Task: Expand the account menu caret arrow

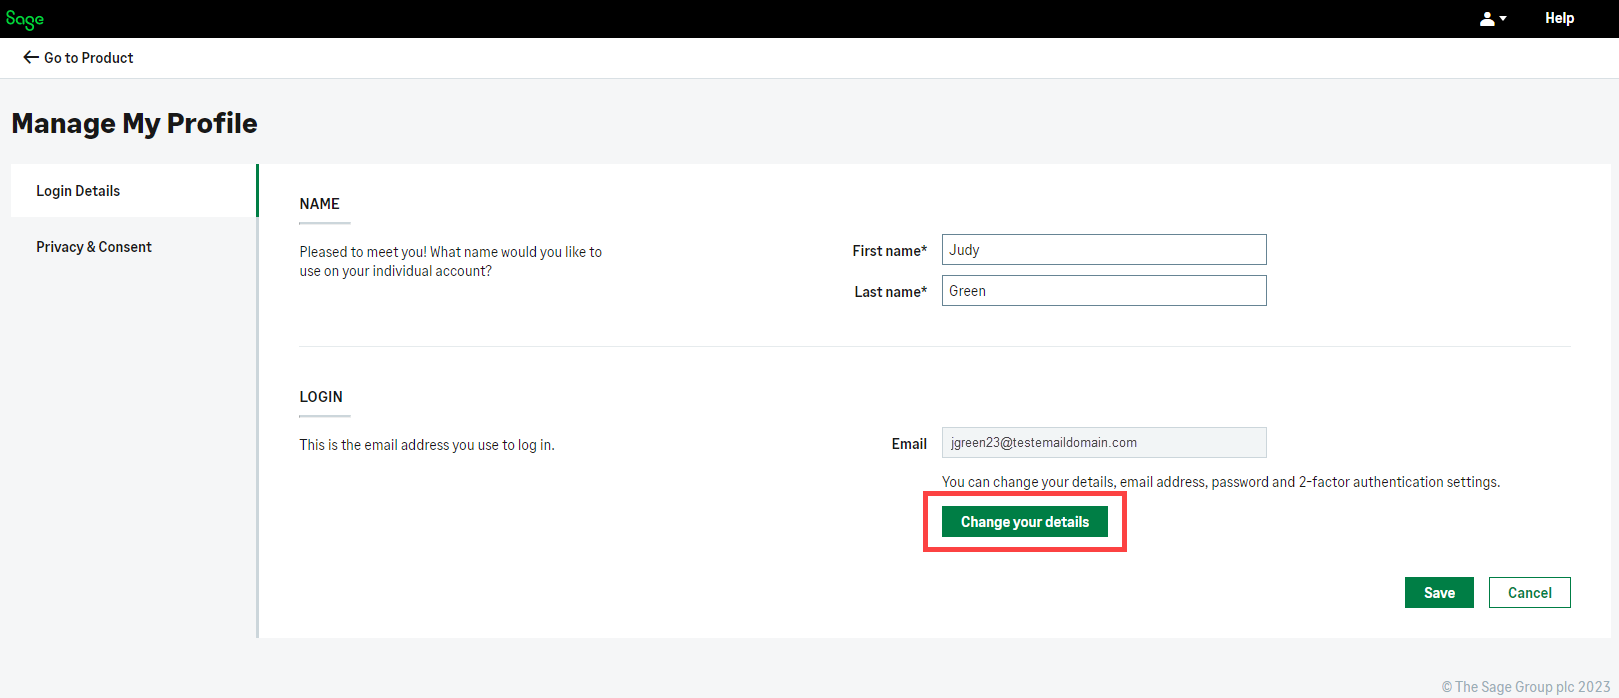Action: (x=1503, y=19)
